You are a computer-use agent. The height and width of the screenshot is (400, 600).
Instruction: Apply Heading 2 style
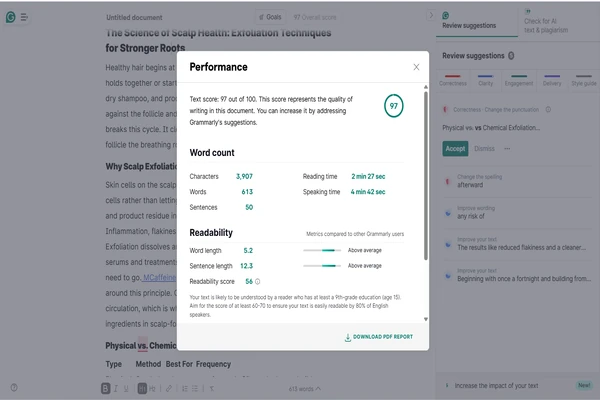(x=152, y=389)
